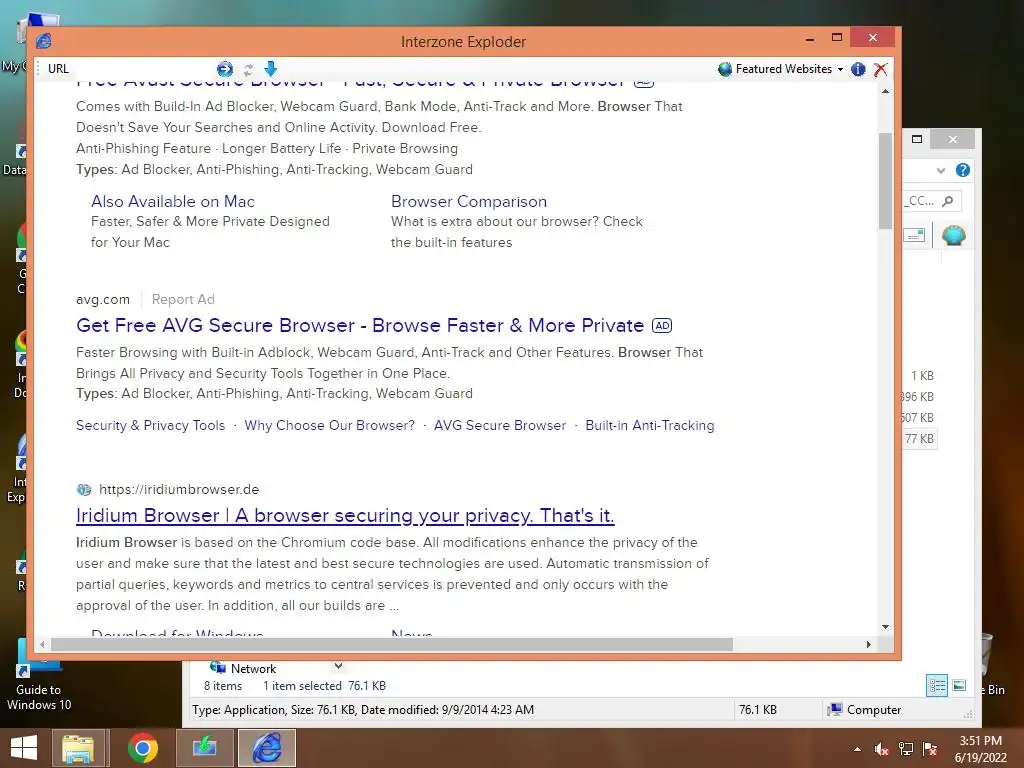Click the navigation pane scroll-down chevron near Network
This screenshot has height=768, width=1024.
338,667
